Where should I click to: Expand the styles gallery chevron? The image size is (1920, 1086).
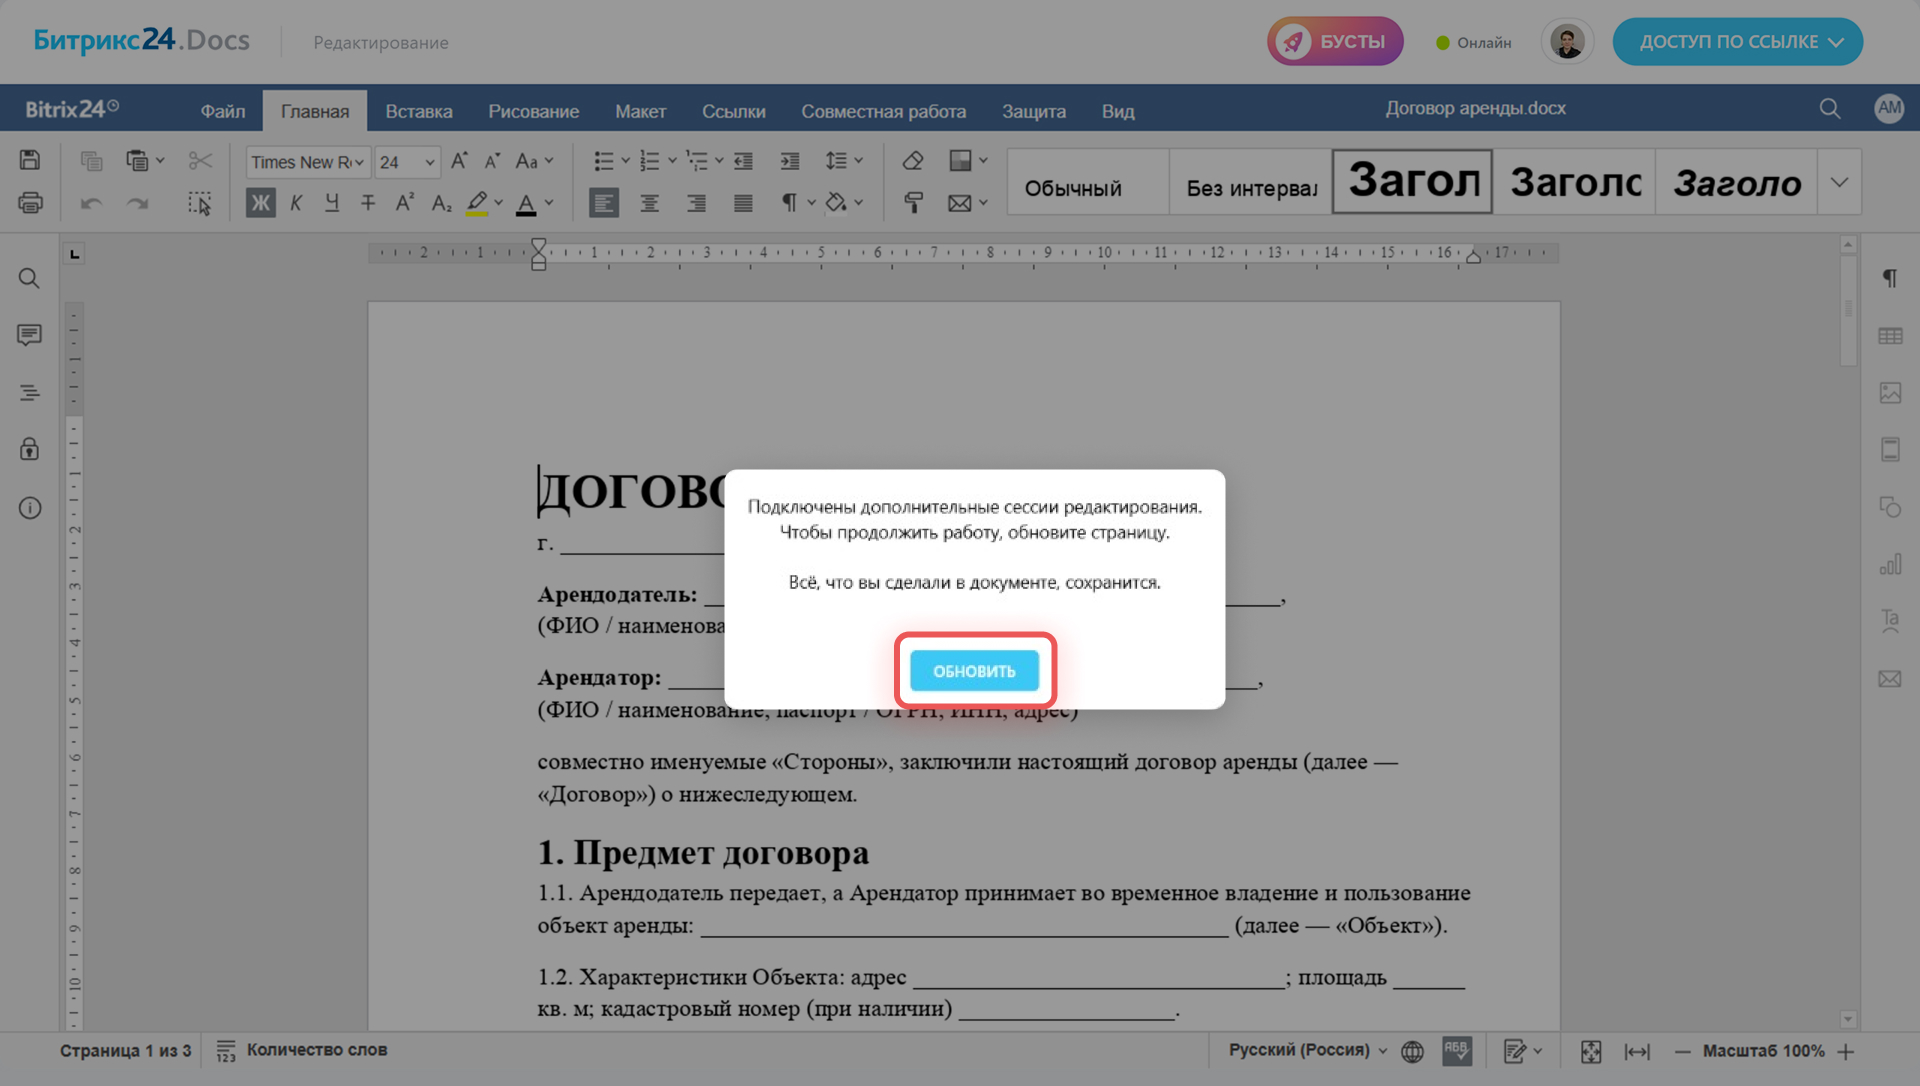coord(1838,182)
